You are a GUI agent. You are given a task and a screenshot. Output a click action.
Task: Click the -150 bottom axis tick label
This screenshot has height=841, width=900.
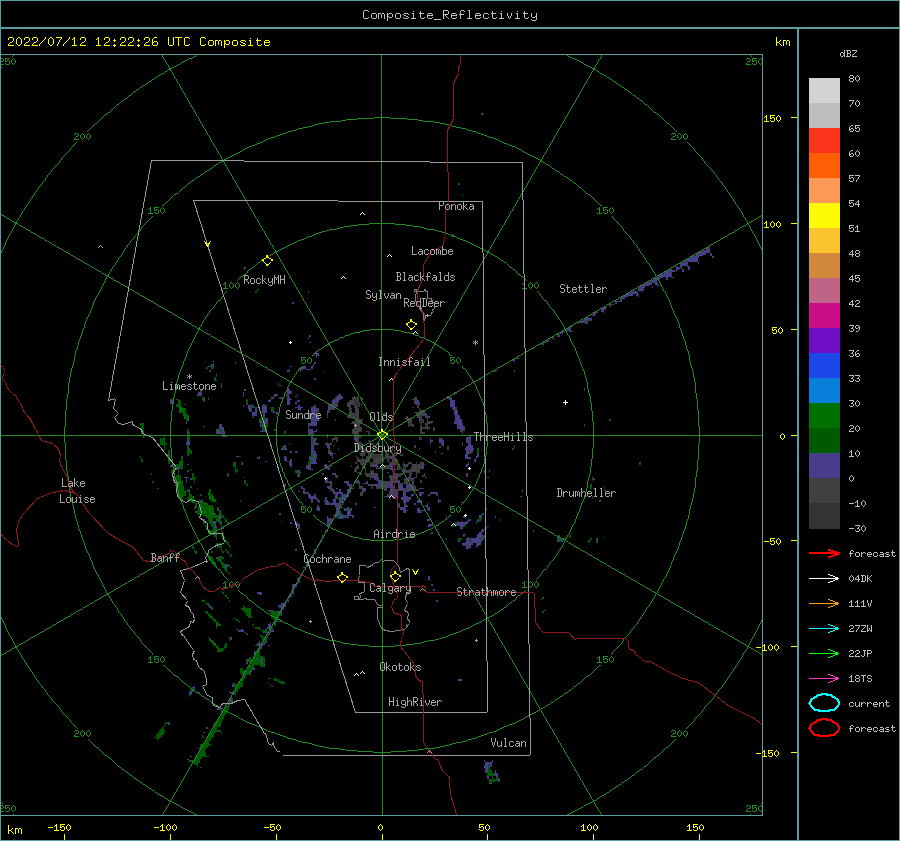59,827
